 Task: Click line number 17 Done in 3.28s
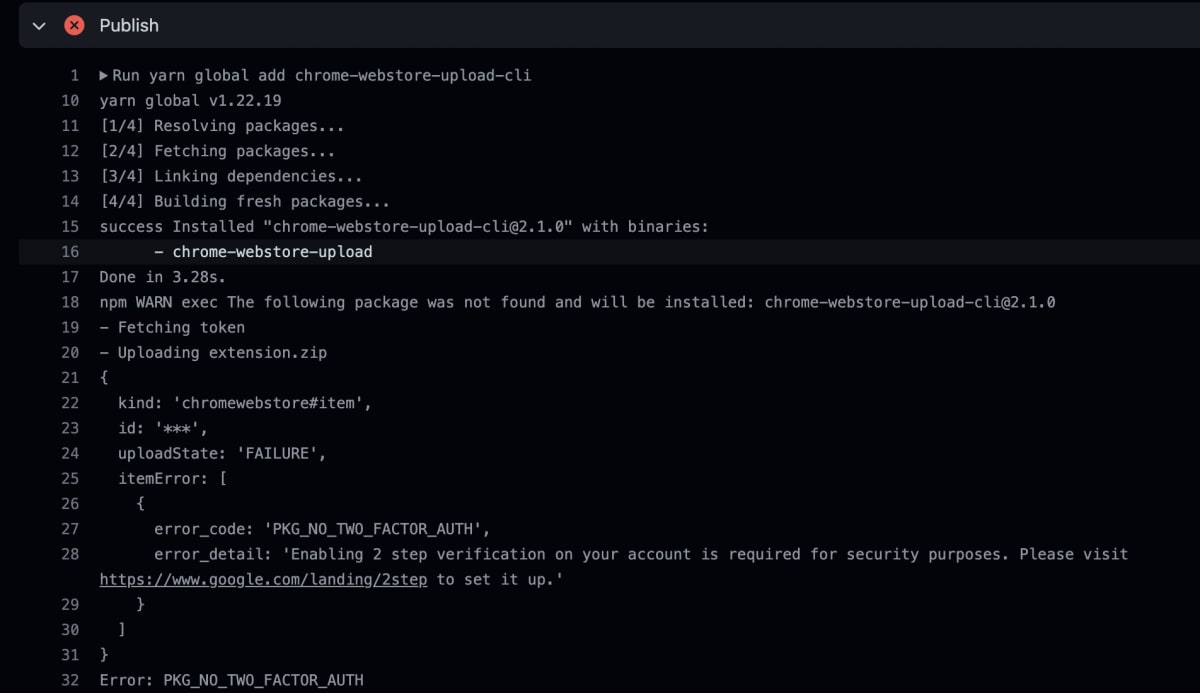tap(70, 277)
